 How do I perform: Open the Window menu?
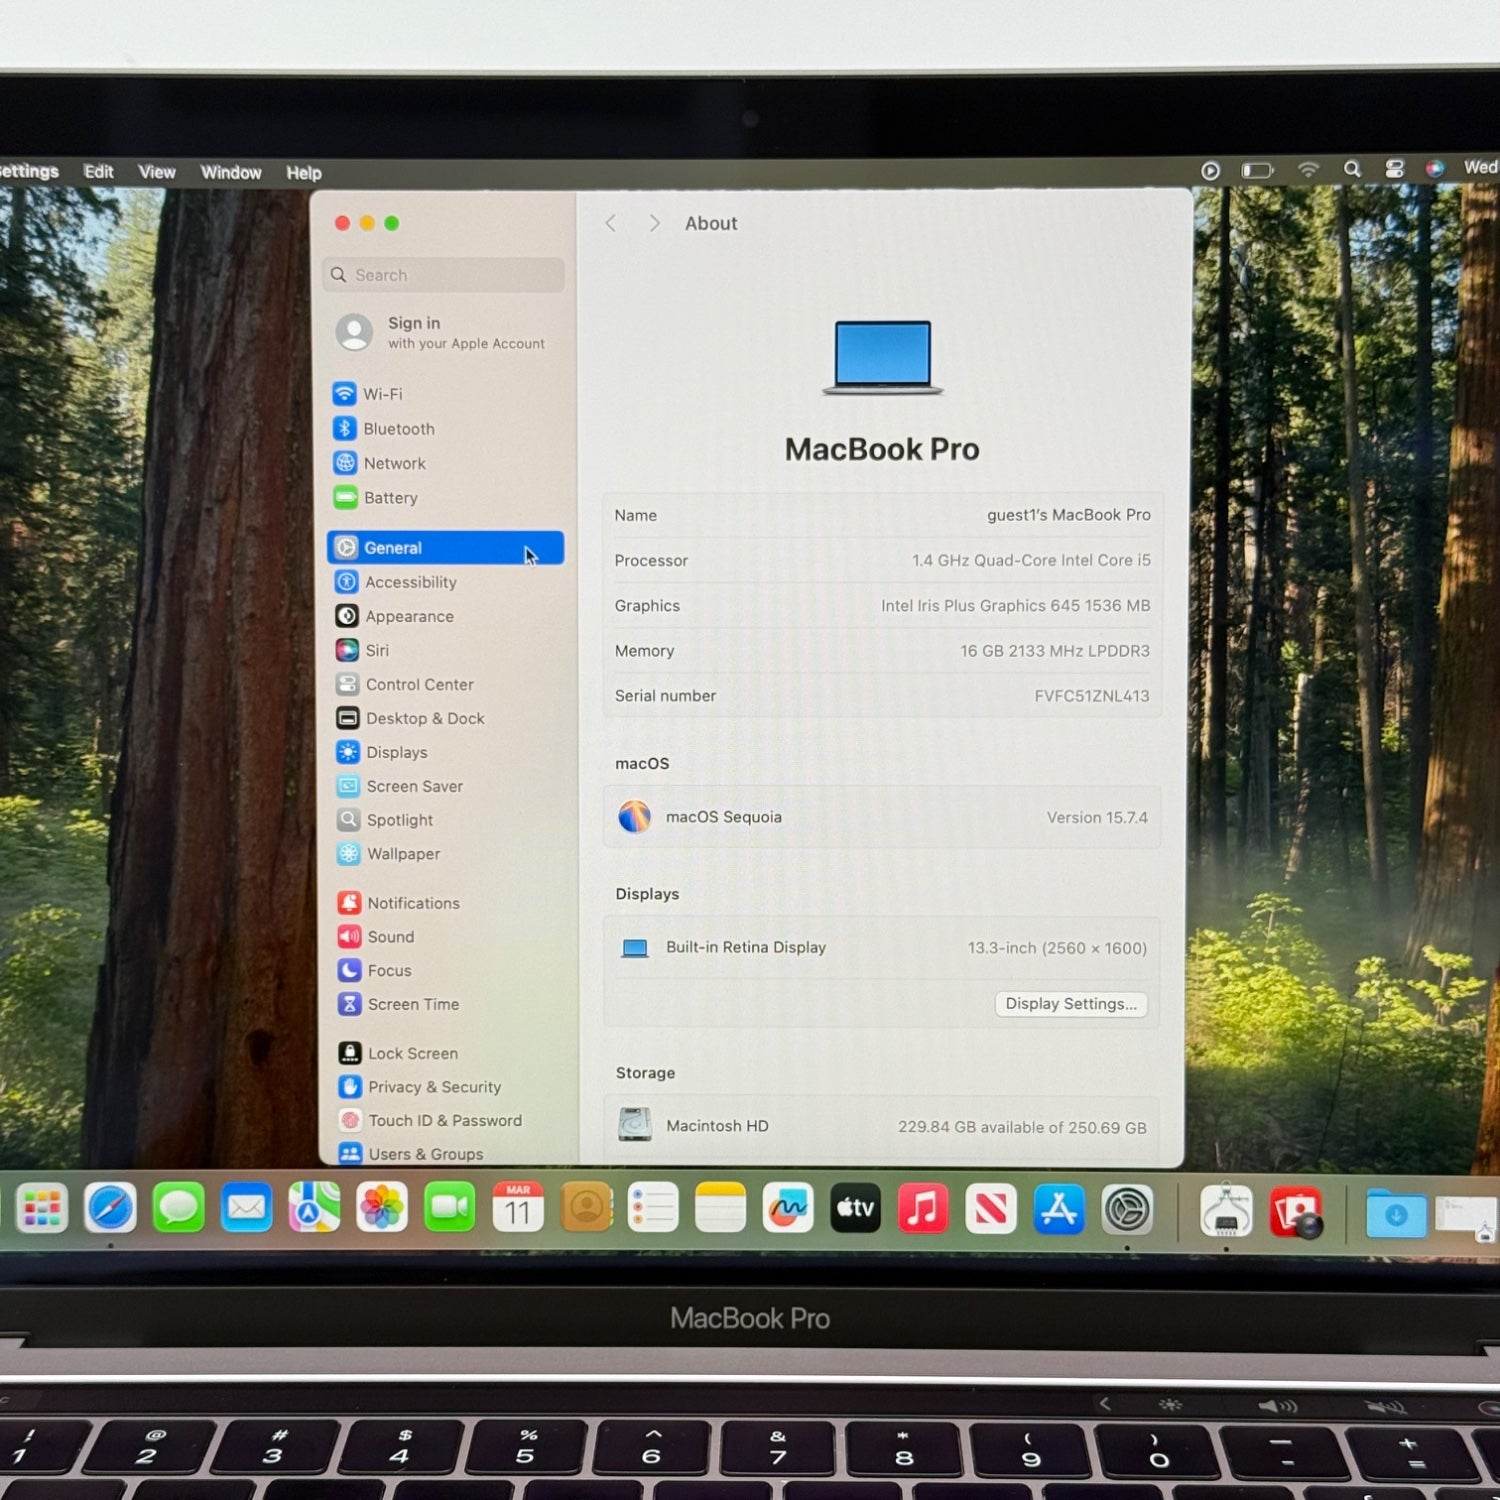[231, 172]
